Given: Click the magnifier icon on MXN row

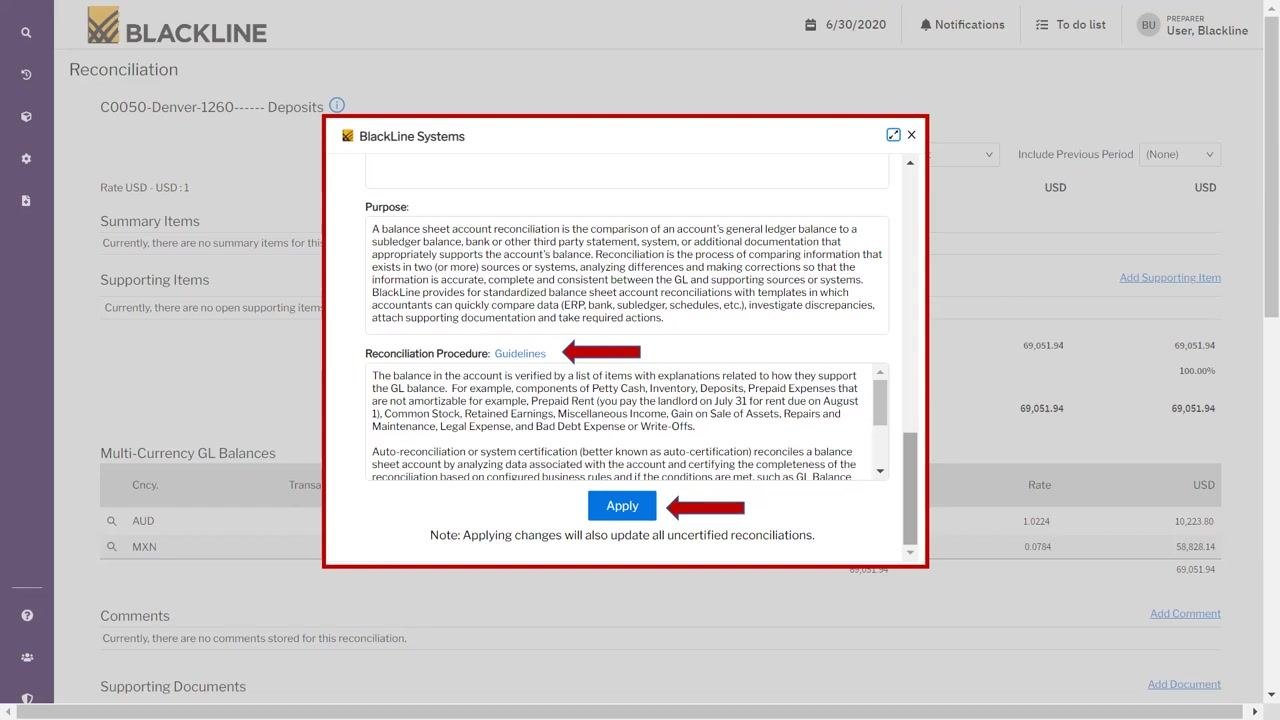Looking at the screenshot, I should [112, 547].
